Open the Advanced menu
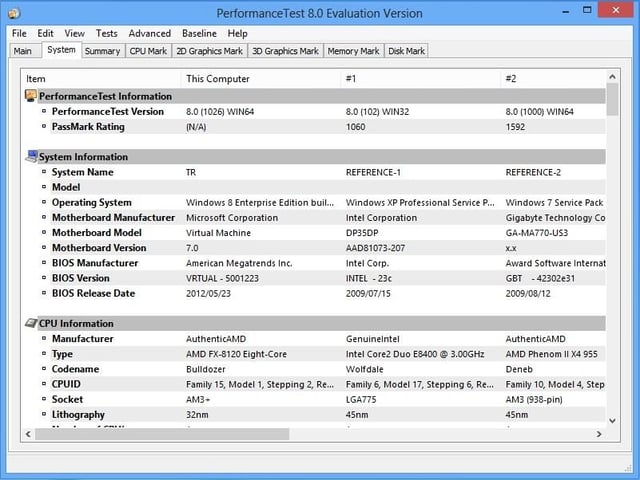The height and width of the screenshot is (480, 640). click(149, 33)
